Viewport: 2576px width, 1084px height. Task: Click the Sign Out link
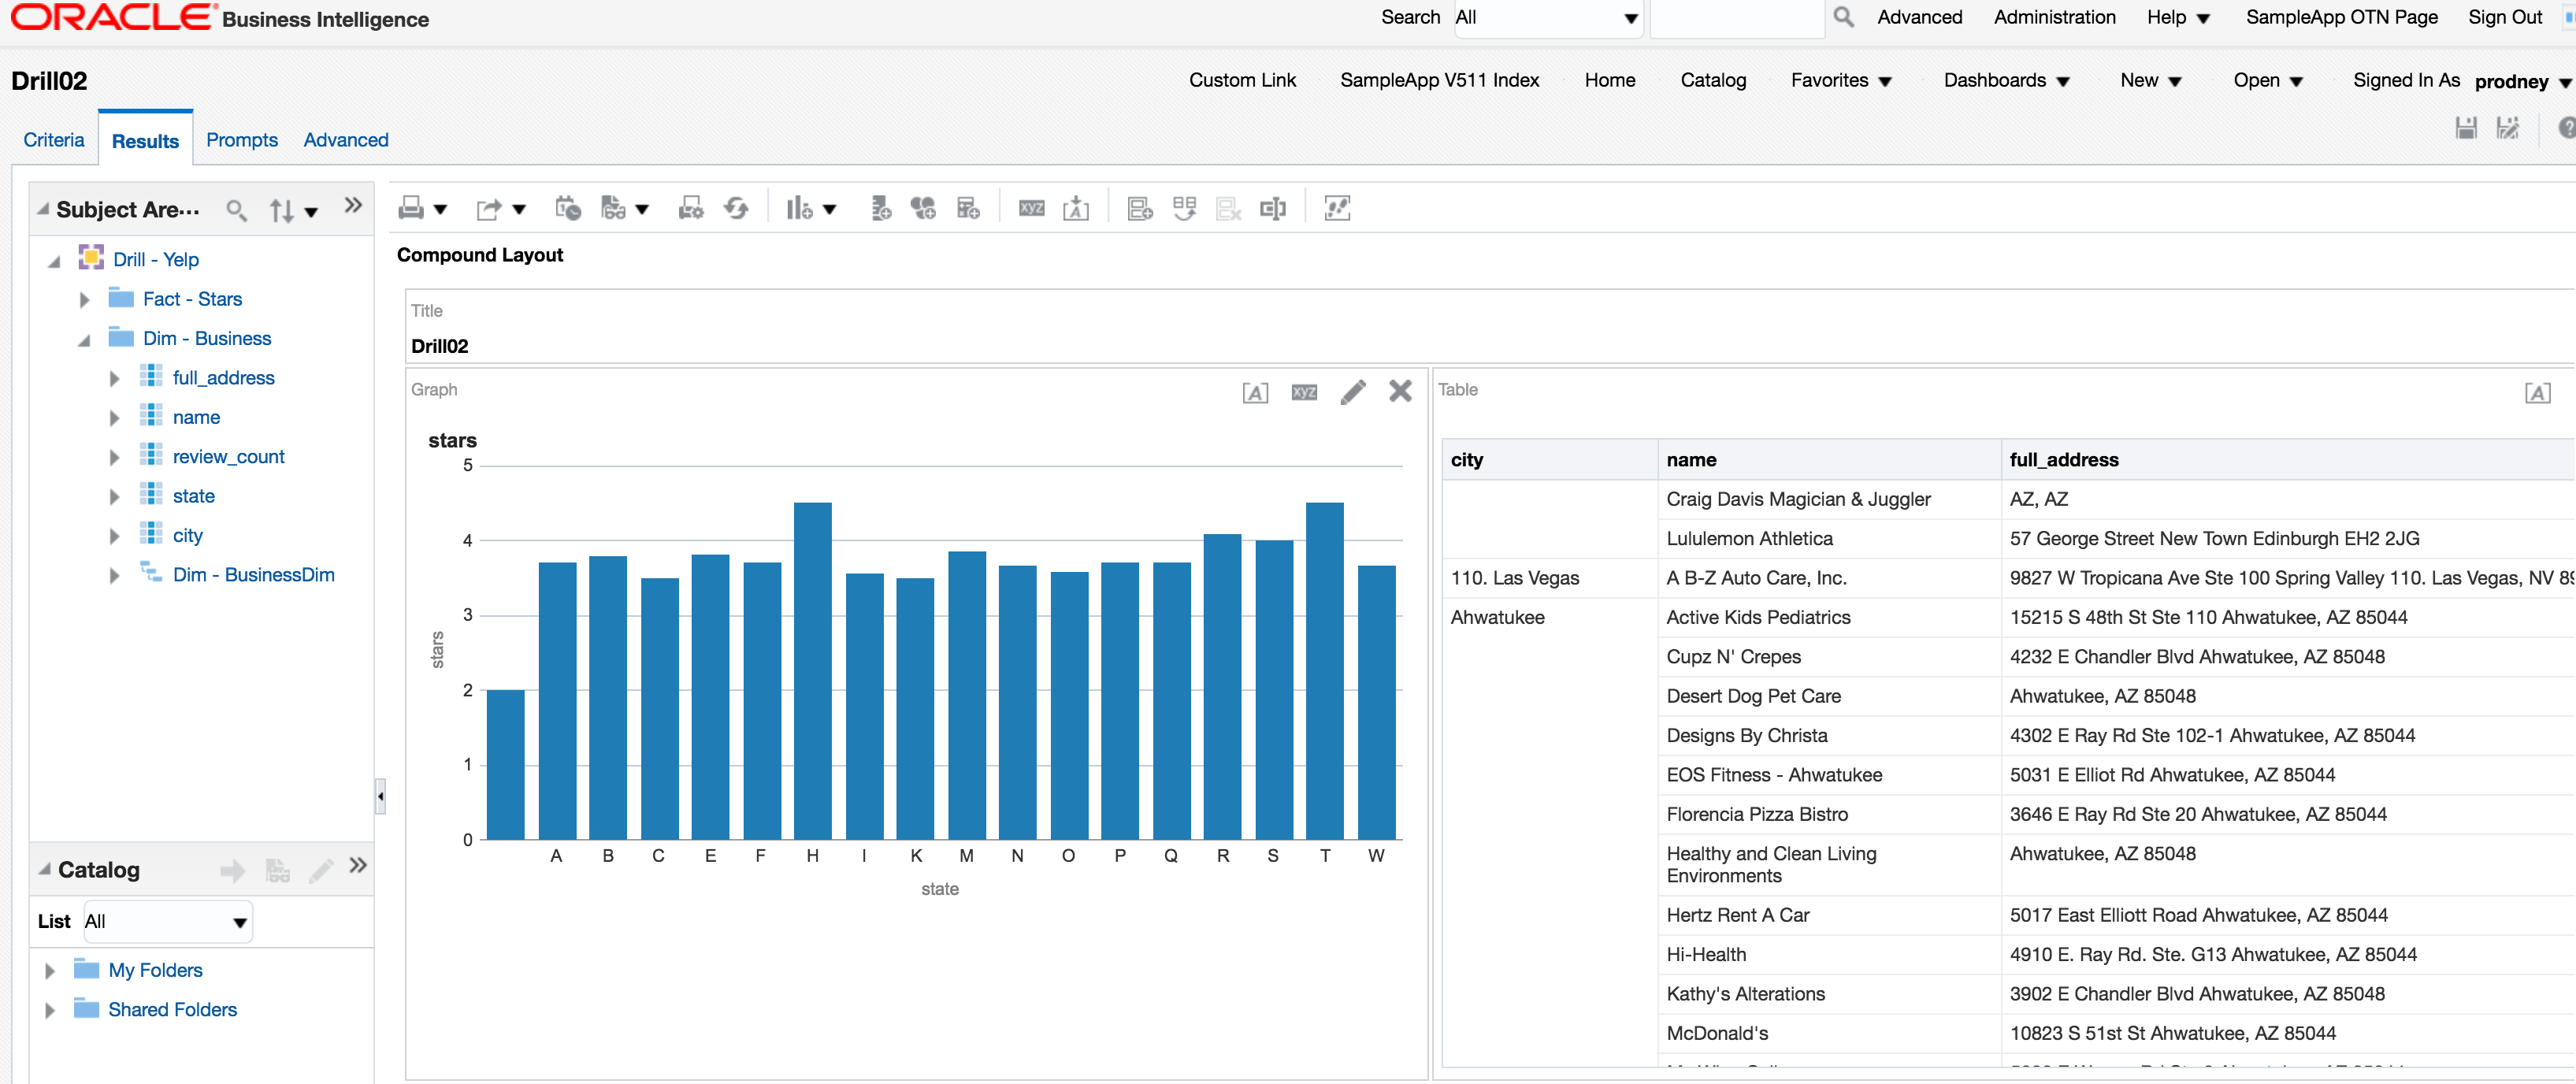coord(2504,17)
